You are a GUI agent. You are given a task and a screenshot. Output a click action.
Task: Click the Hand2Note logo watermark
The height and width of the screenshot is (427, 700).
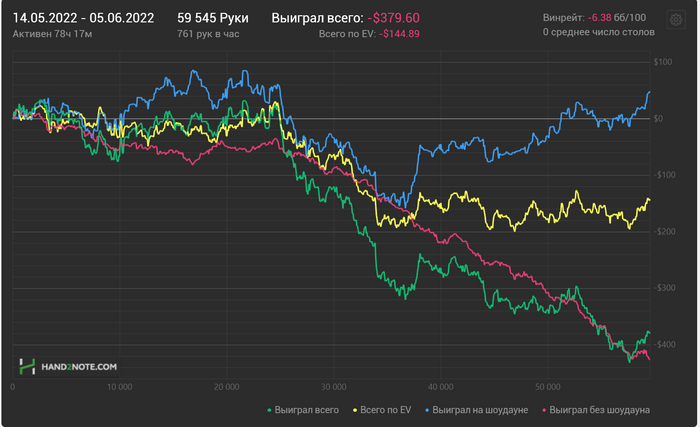(68, 367)
